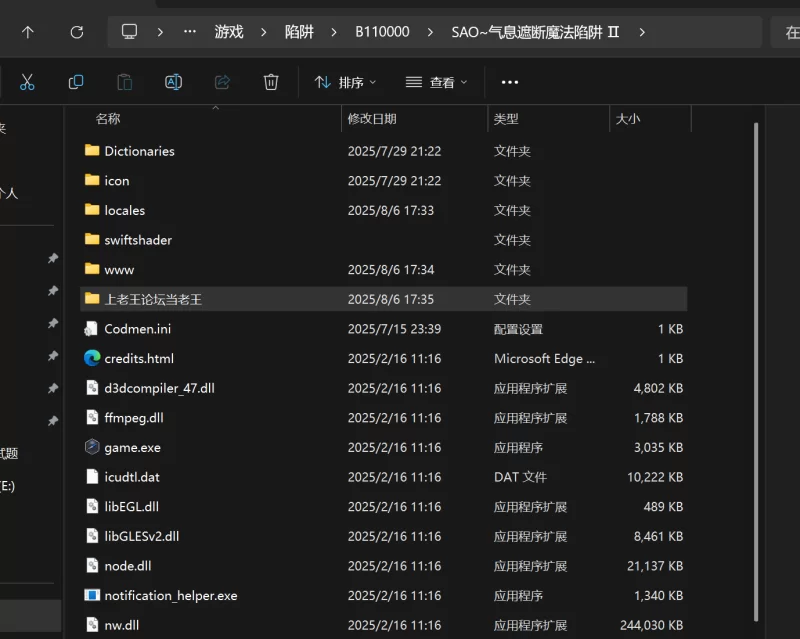Open the 查看 view dropdown
The image size is (800, 639).
coord(436,82)
